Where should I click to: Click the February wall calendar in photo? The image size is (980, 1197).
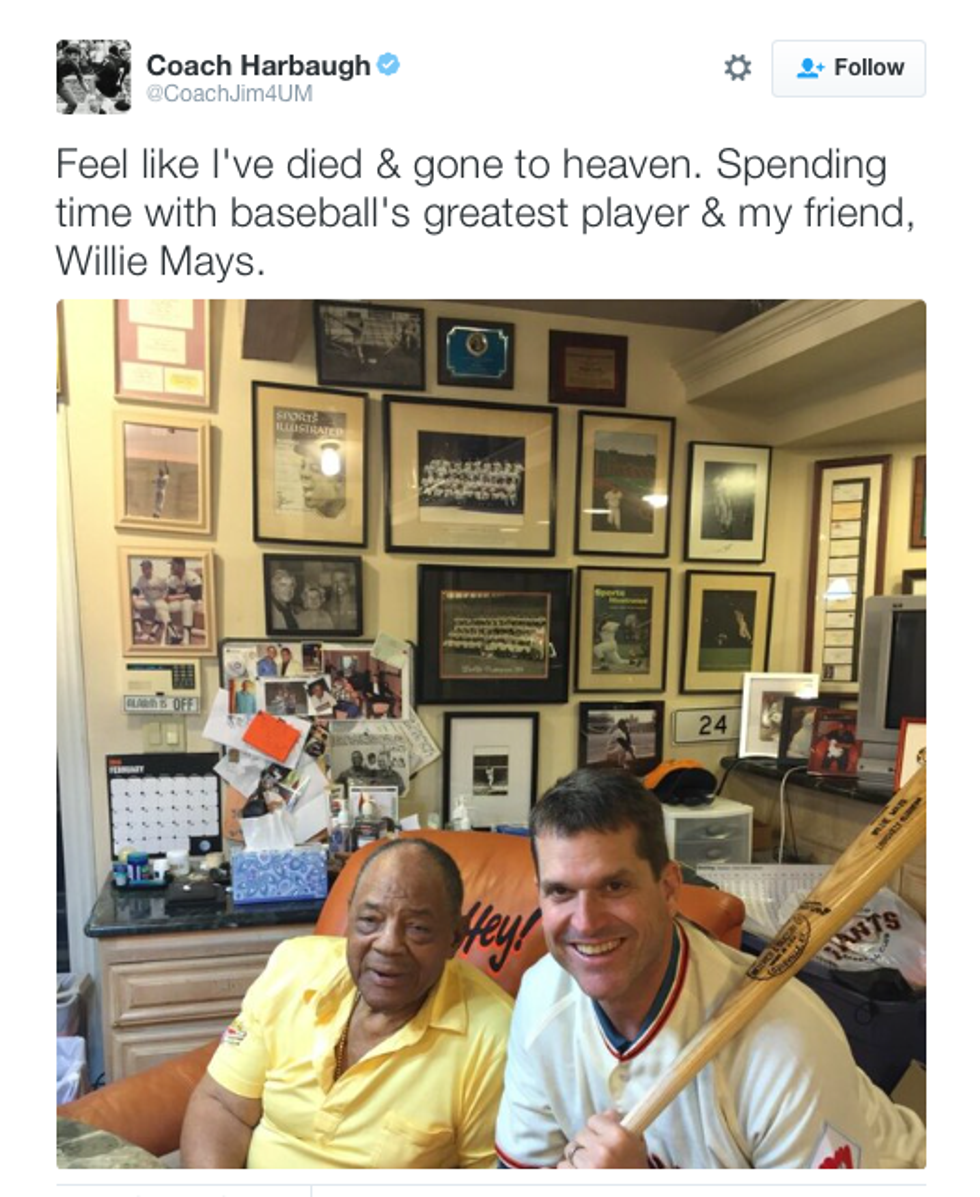(163, 804)
